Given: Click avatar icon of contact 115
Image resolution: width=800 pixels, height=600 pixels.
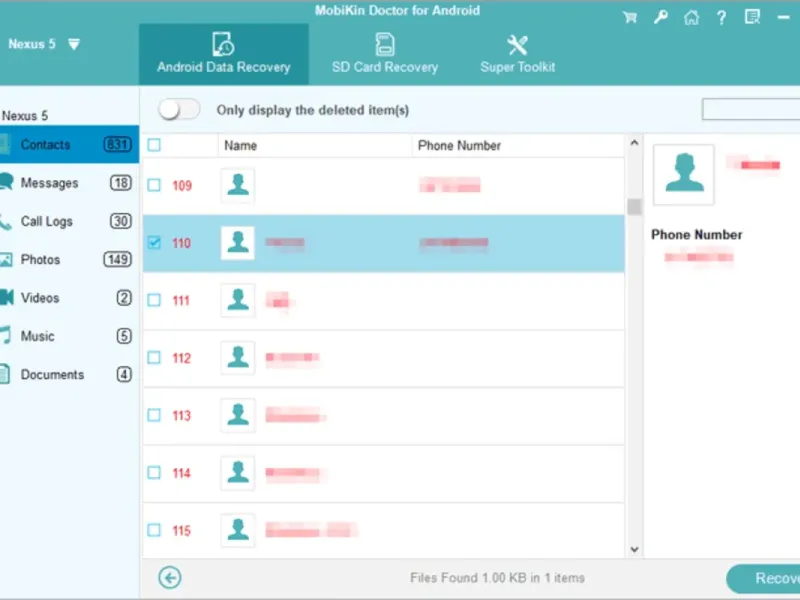Looking at the screenshot, I should (x=238, y=530).
